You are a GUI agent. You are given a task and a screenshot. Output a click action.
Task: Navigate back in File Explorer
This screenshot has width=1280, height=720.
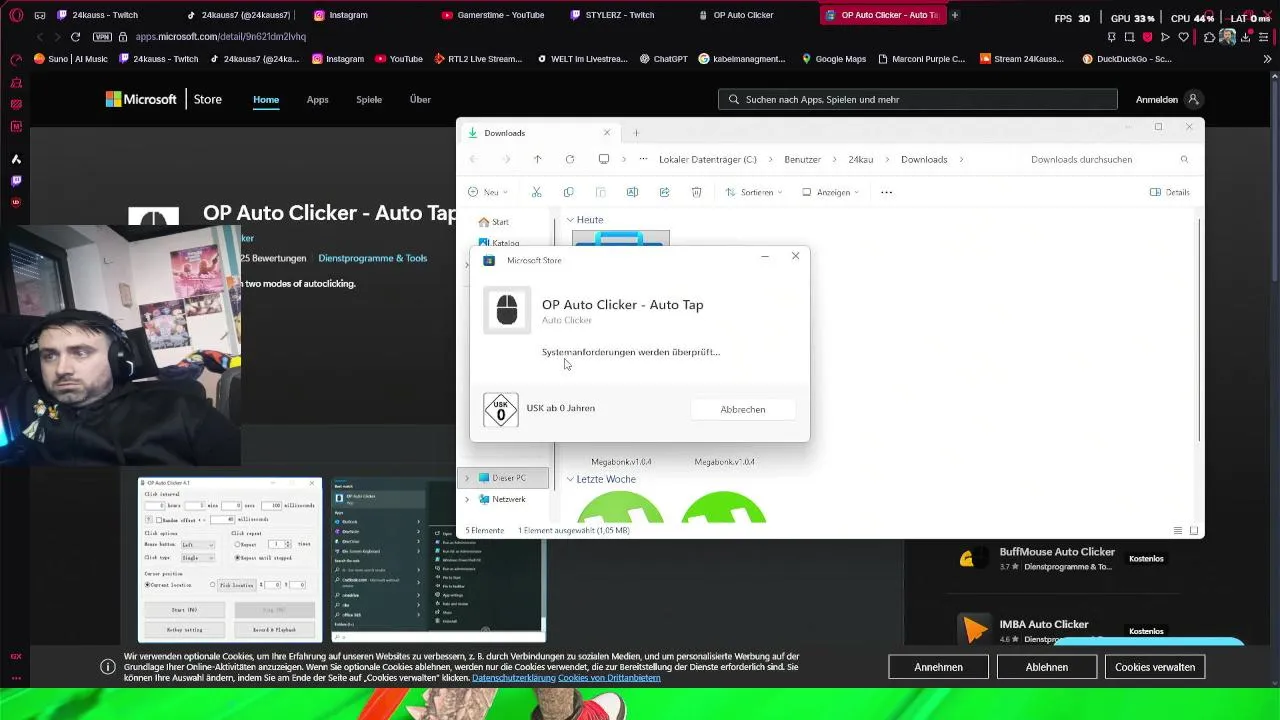(x=473, y=159)
